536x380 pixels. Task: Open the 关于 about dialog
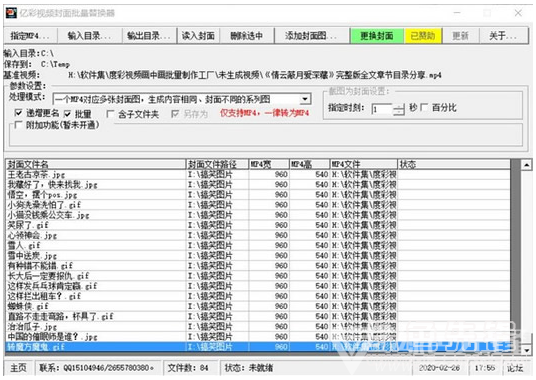(504, 36)
